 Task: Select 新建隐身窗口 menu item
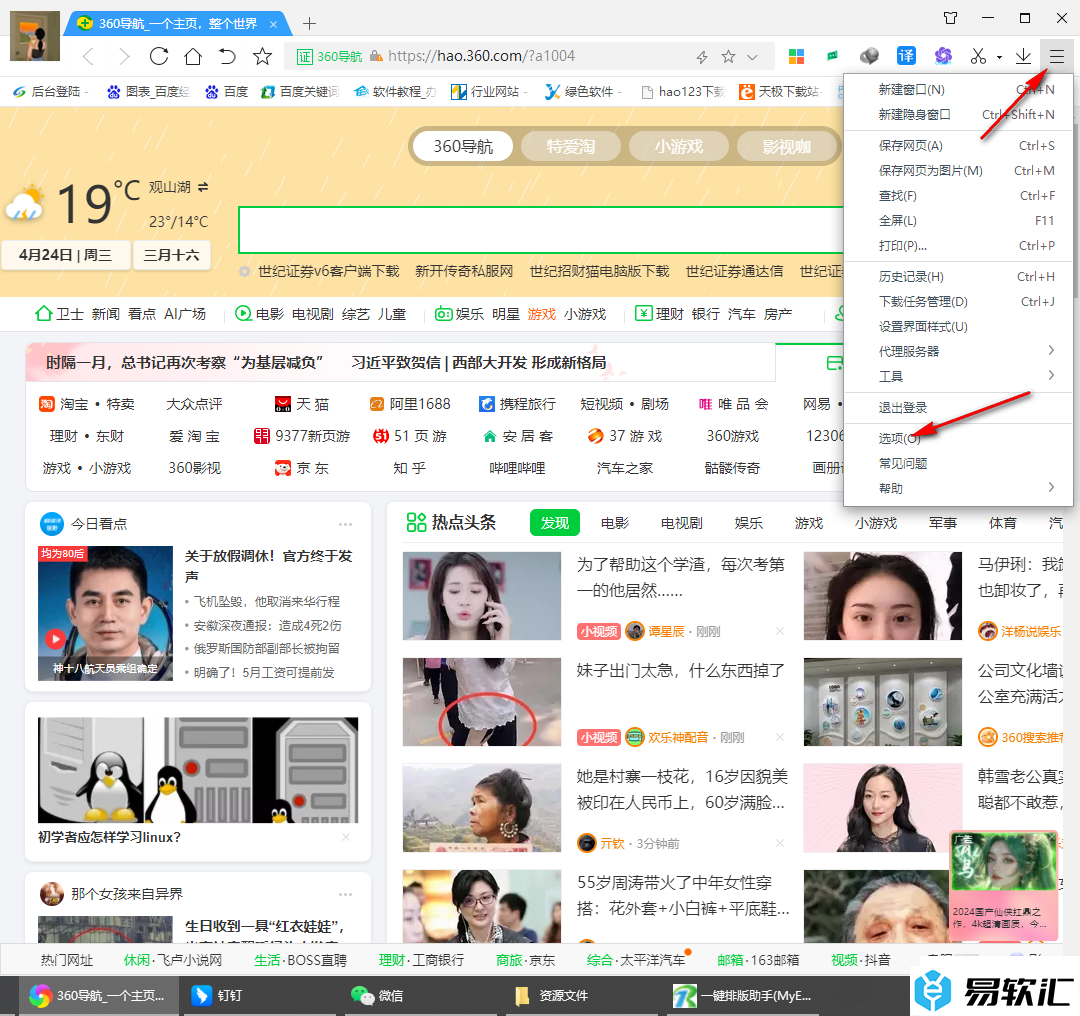tap(959, 114)
